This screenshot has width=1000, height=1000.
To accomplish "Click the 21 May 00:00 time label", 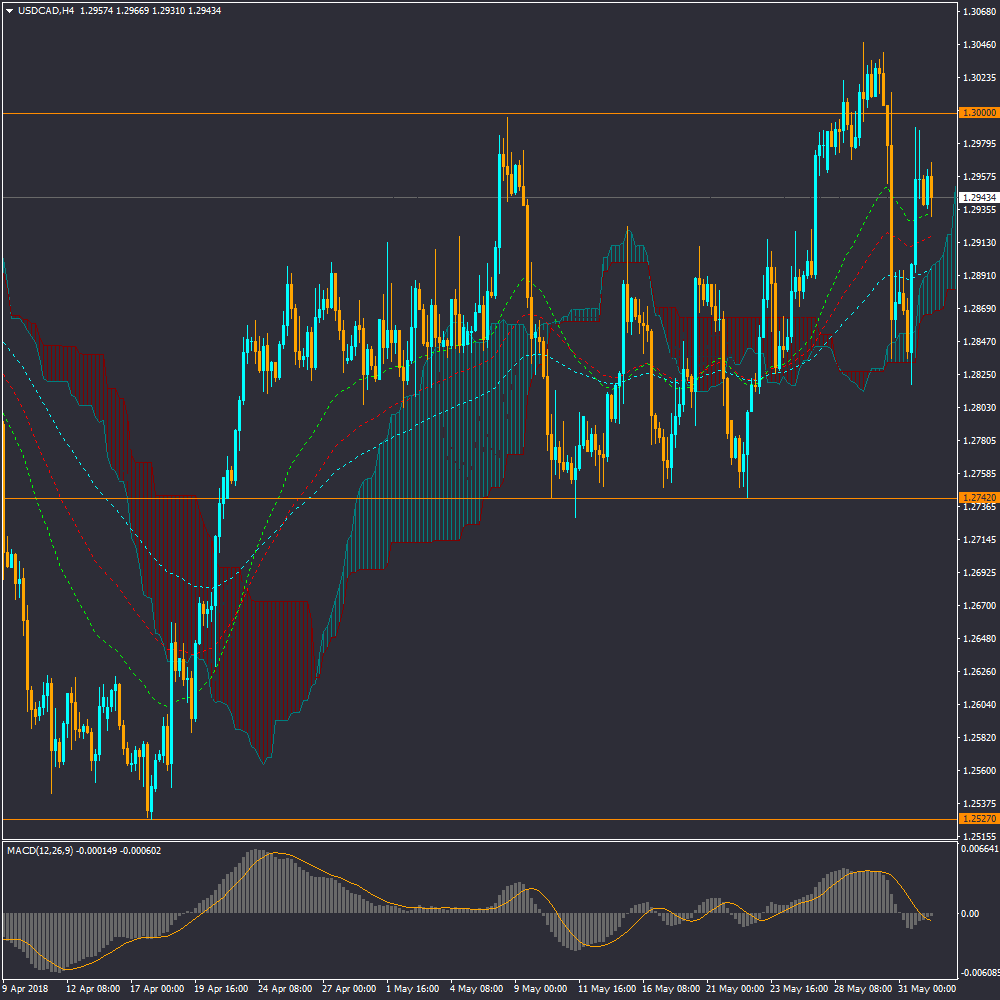I will (x=732, y=988).
